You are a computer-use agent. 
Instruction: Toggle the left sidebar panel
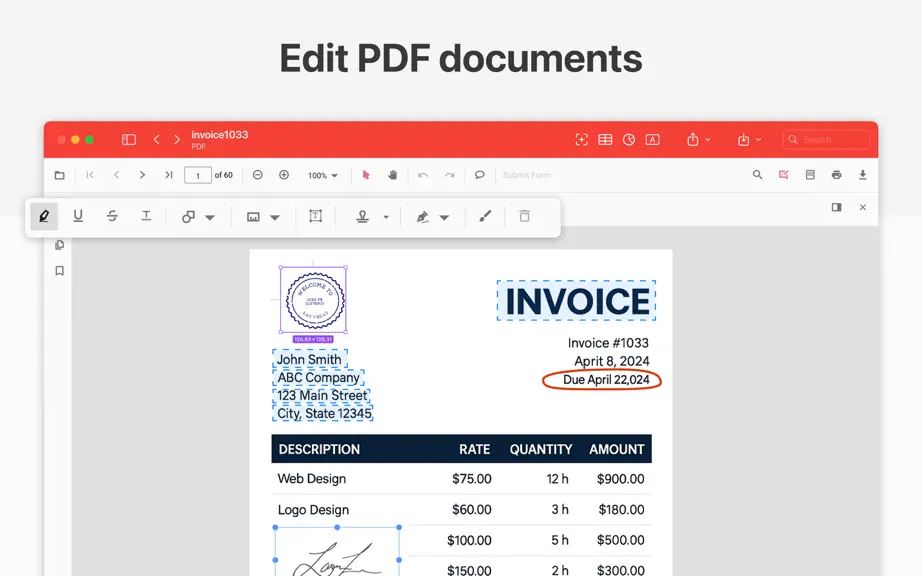(129, 139)
